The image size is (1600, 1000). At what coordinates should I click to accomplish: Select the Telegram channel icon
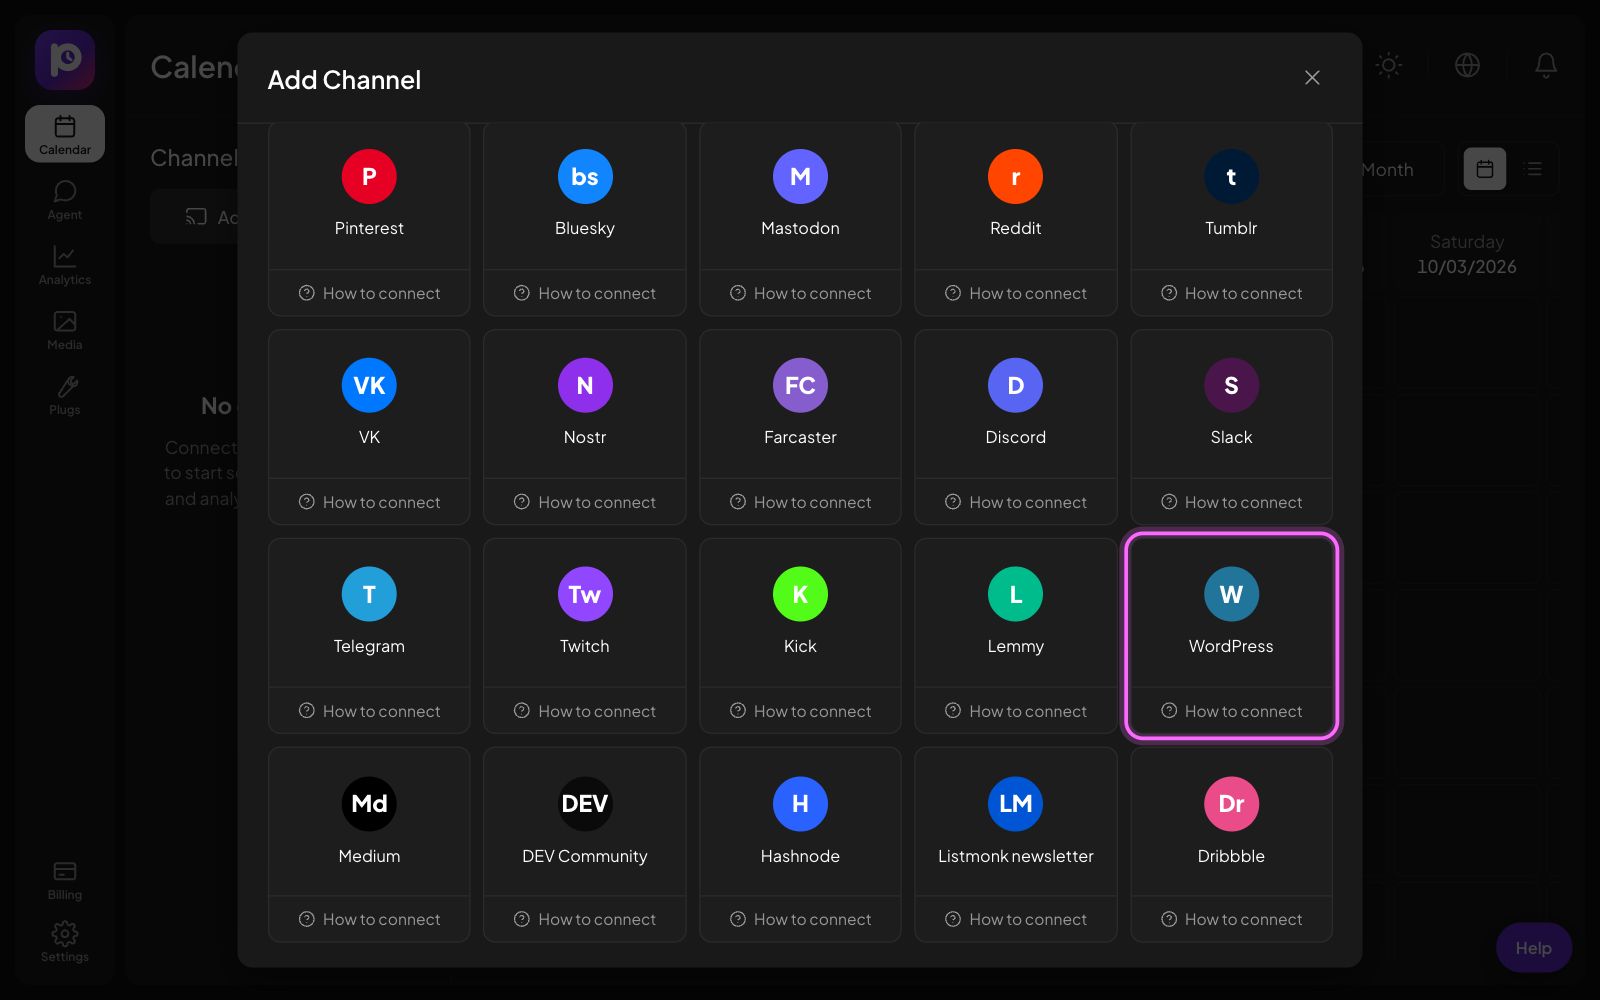[x=369, y=595]
